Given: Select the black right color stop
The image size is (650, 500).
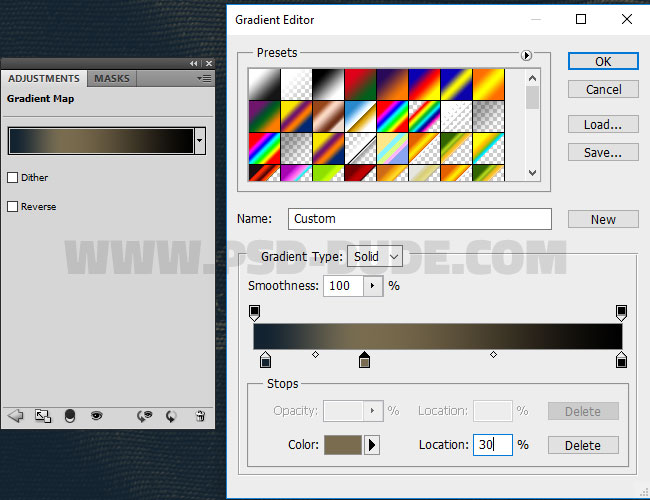Looking at the screenshot, I should click(x=621, y=360).
